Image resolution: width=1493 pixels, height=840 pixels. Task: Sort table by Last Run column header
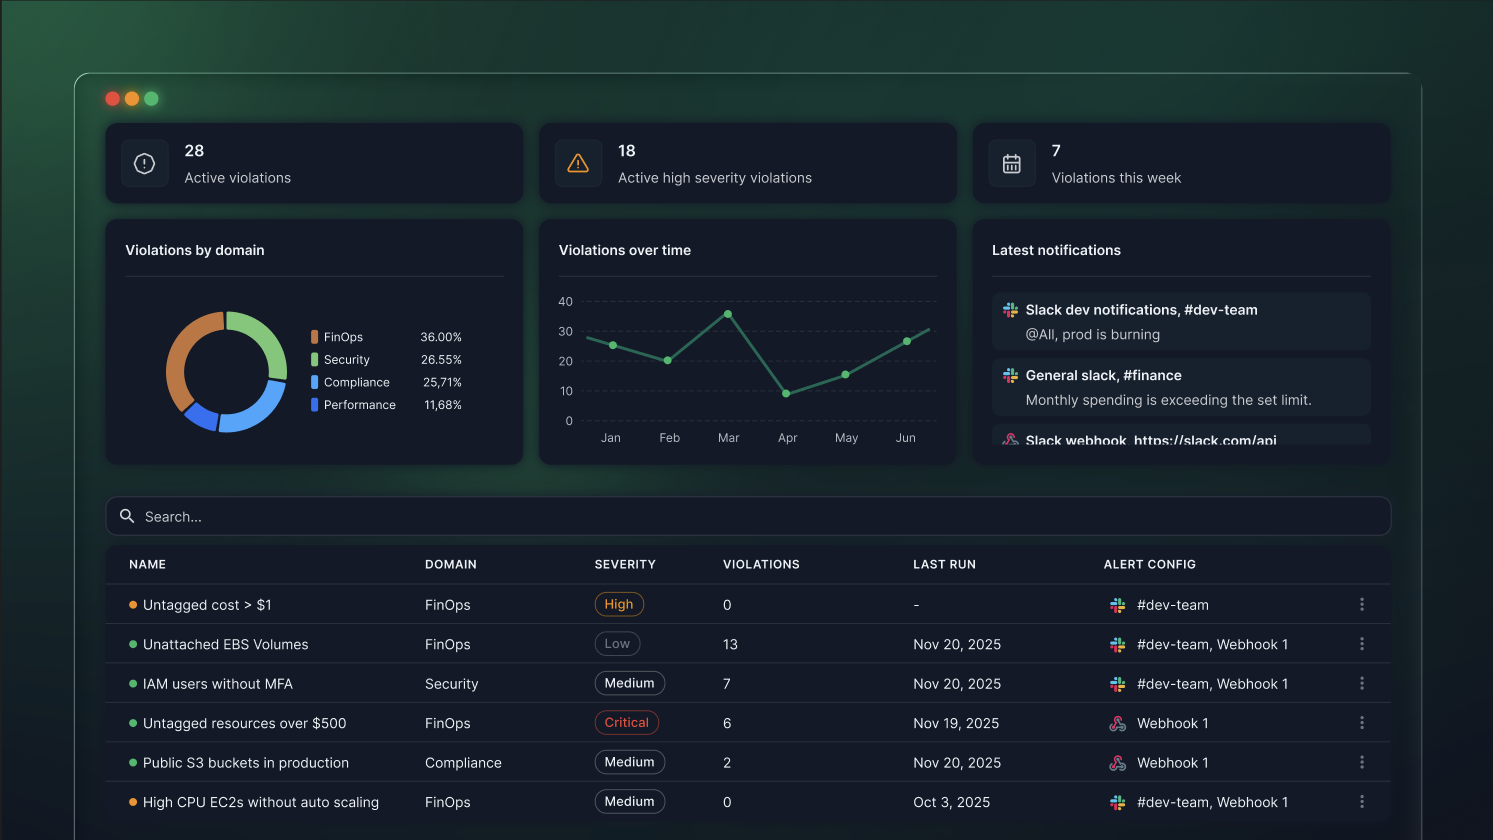click(944, 565)
